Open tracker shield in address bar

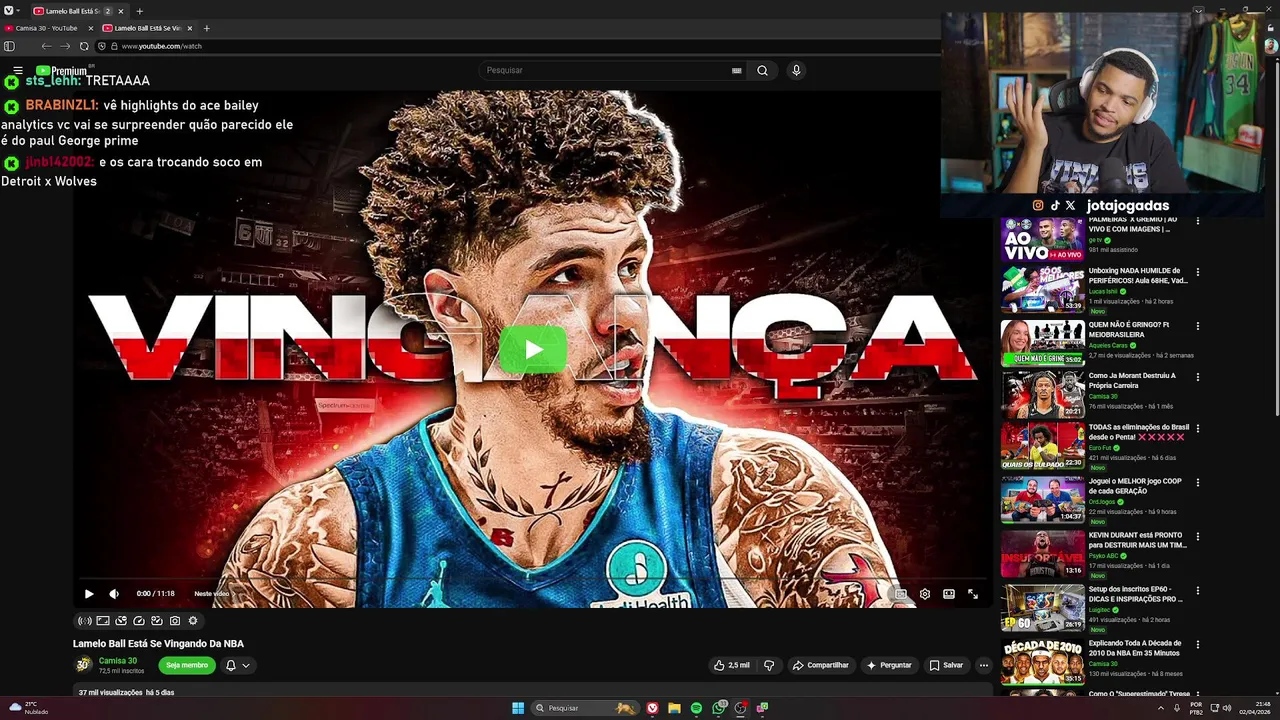click(x=101, y=46)
